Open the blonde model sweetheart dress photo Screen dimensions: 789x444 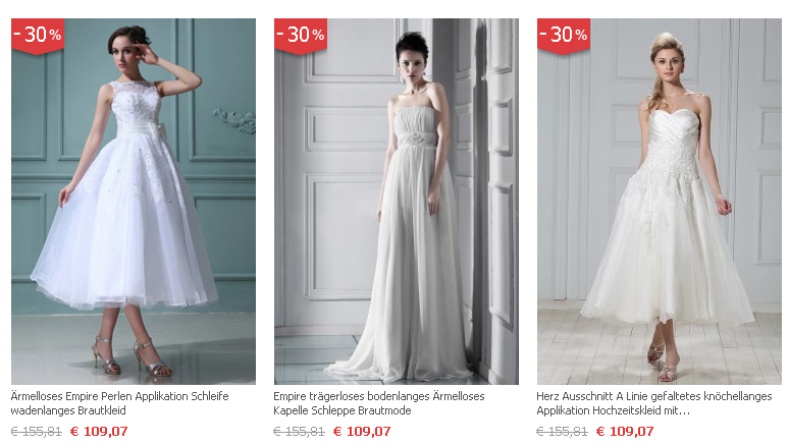[659, 201]
